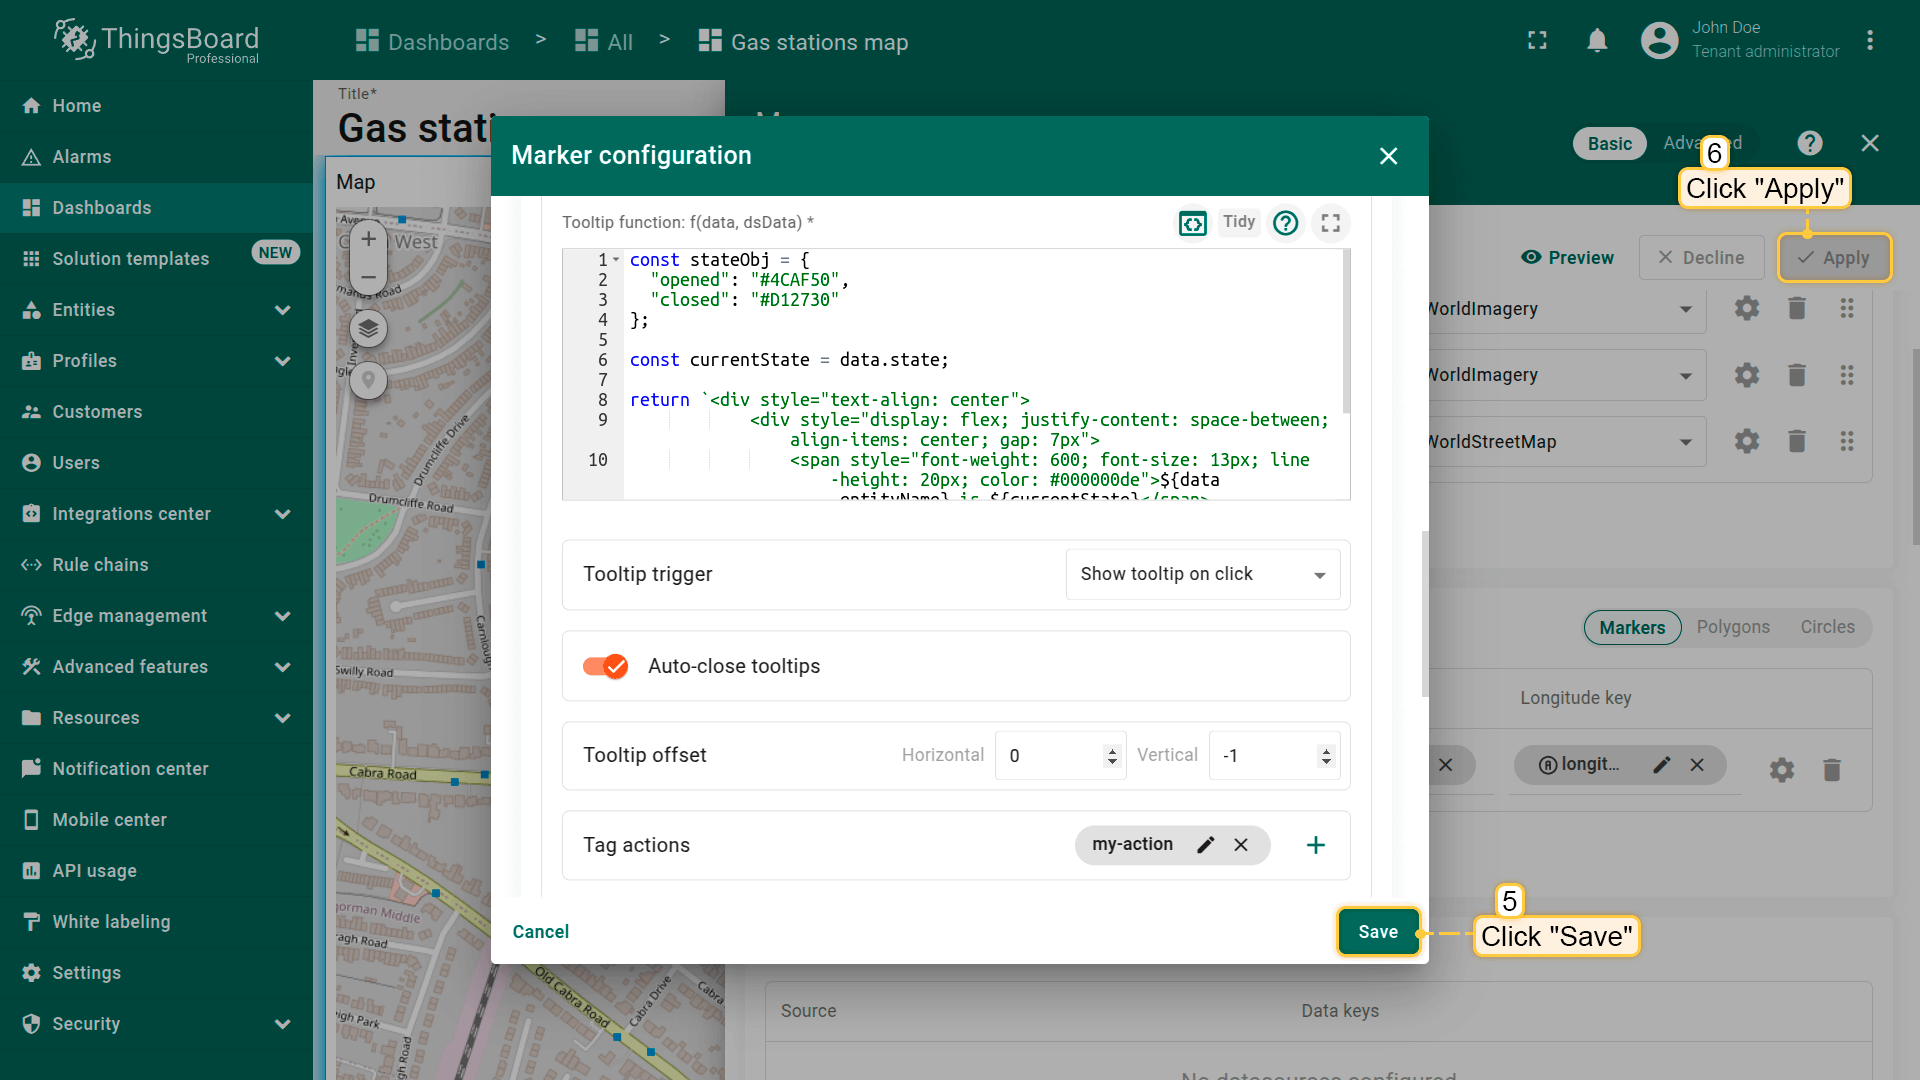Image resolution: width=1920 pixels, height=1080 pixels.
Task: Add a new tag action
Action: point(1315,845)
